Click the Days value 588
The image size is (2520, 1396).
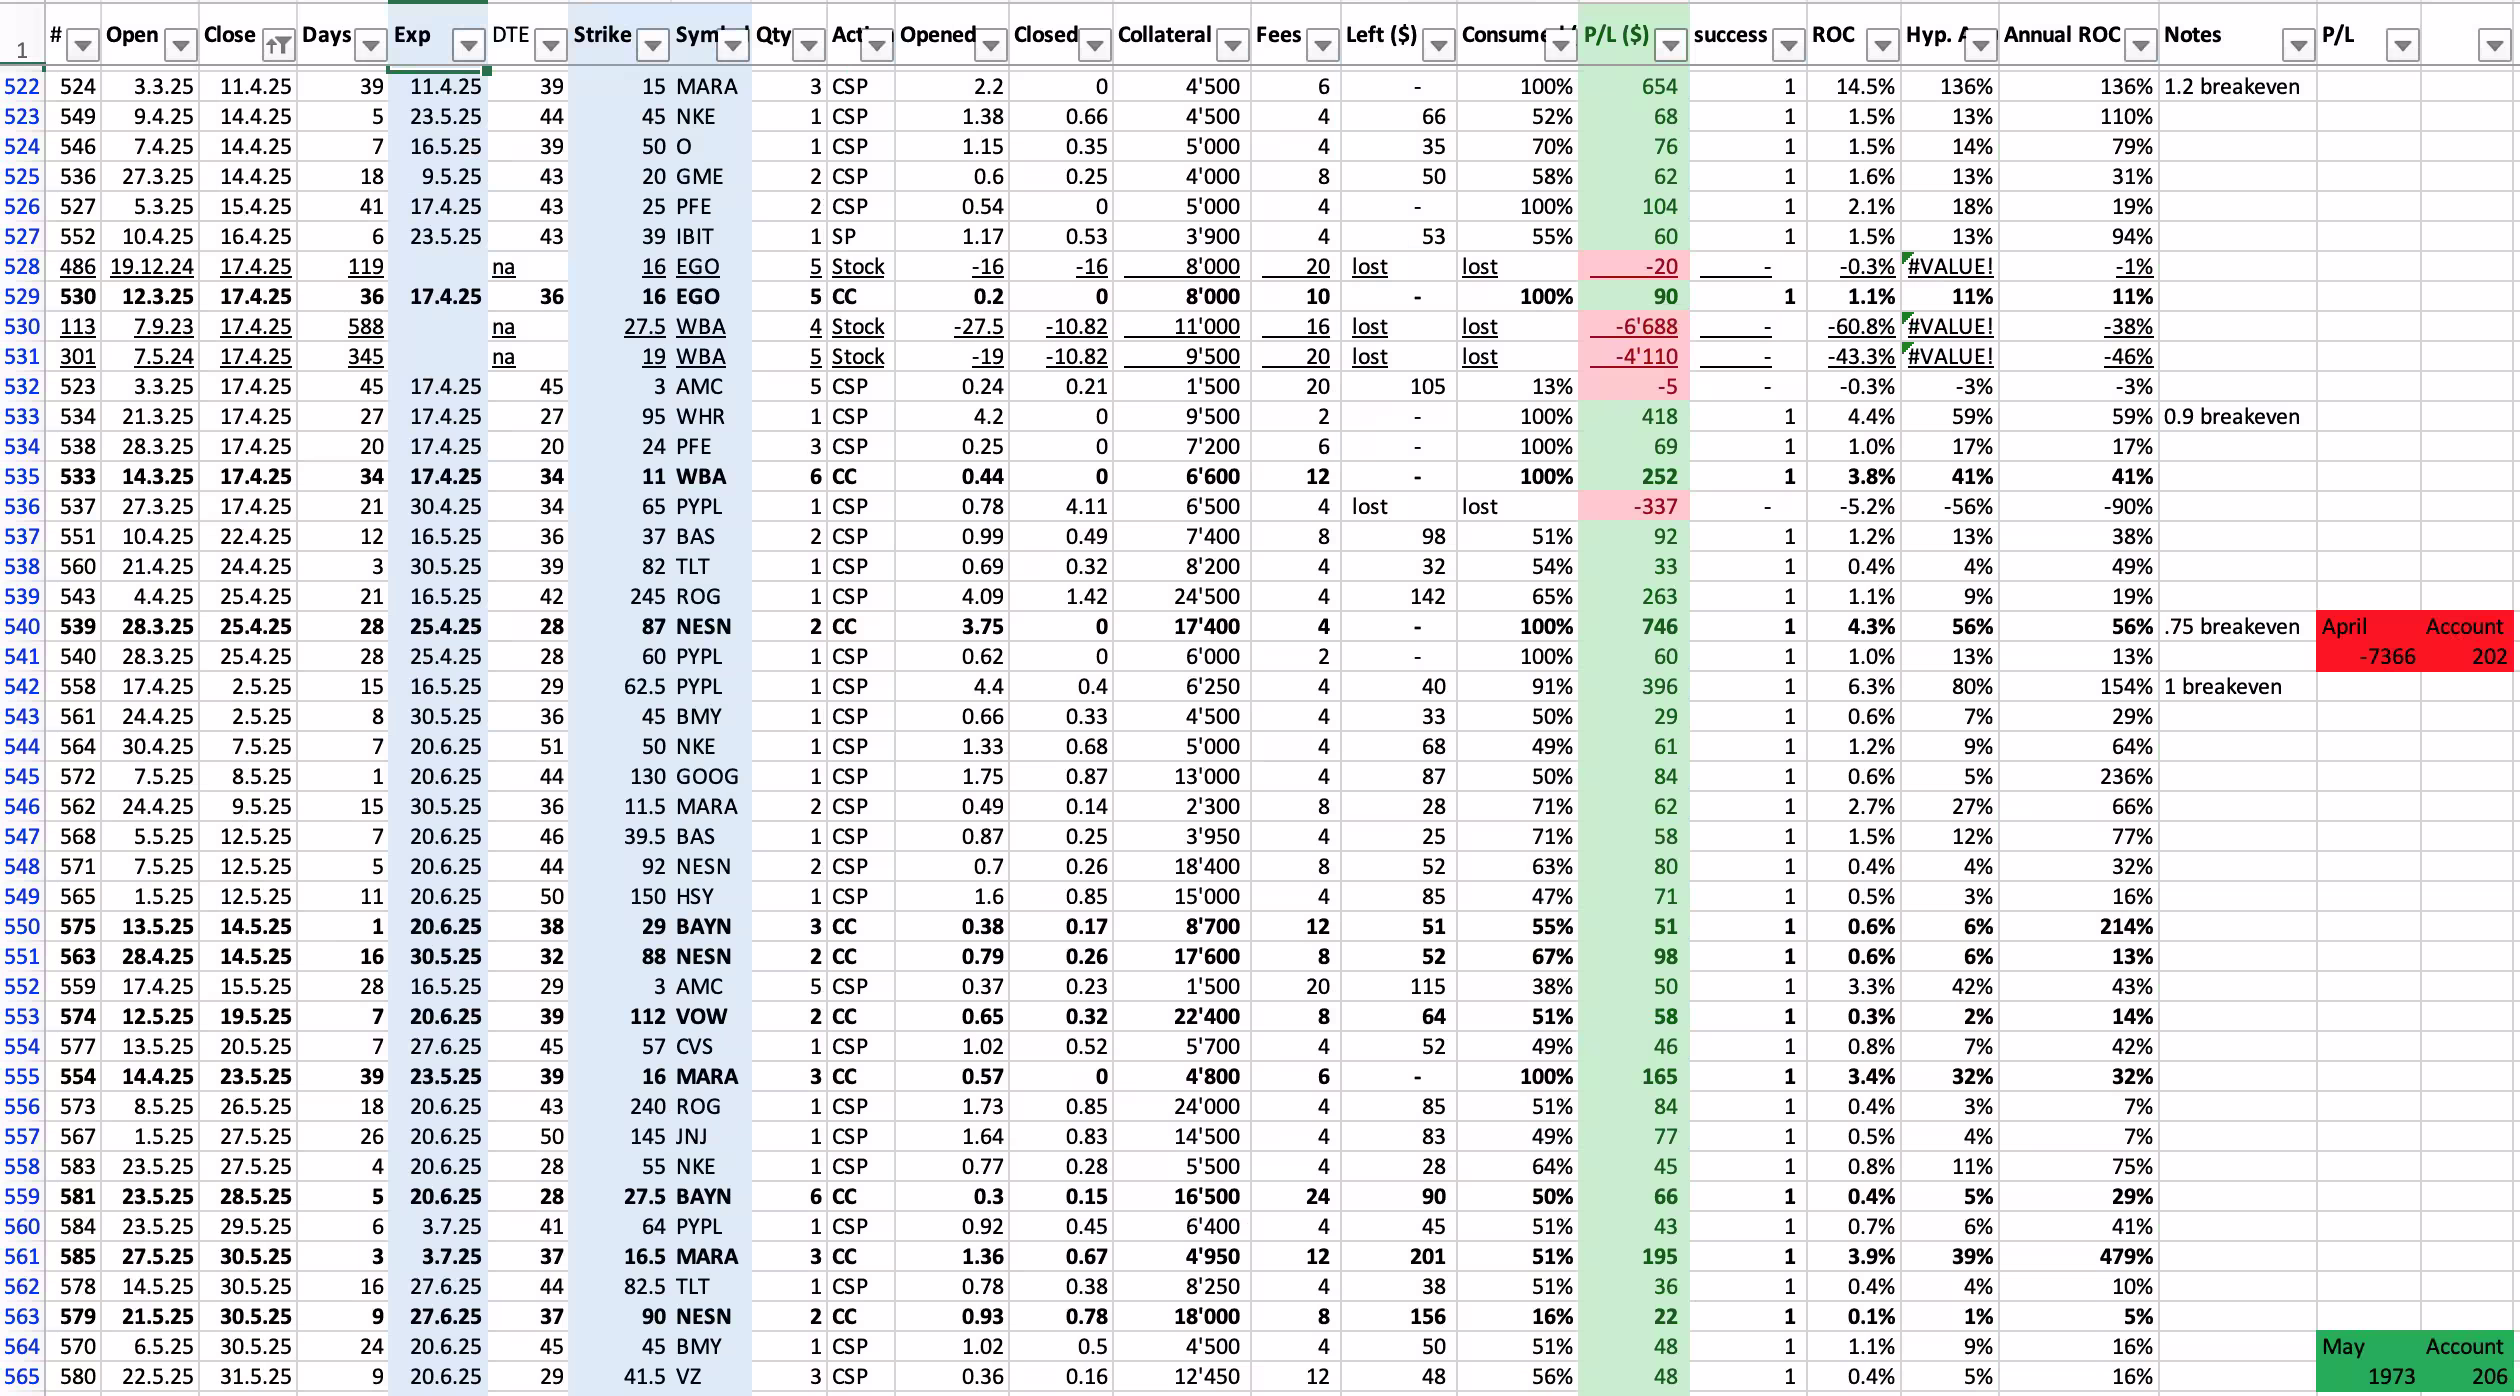pyautogui.click(x=343, y=327)
